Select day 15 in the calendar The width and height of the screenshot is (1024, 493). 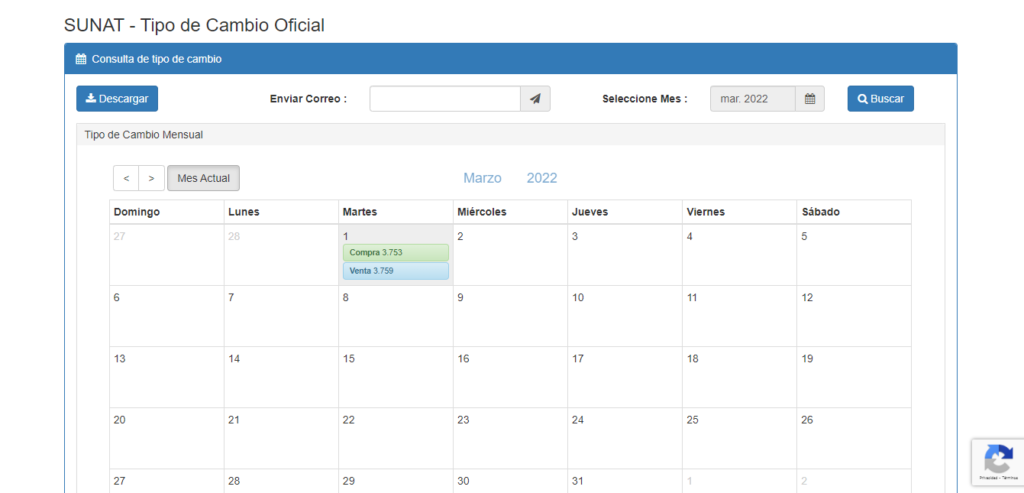[x=396, y=377]
